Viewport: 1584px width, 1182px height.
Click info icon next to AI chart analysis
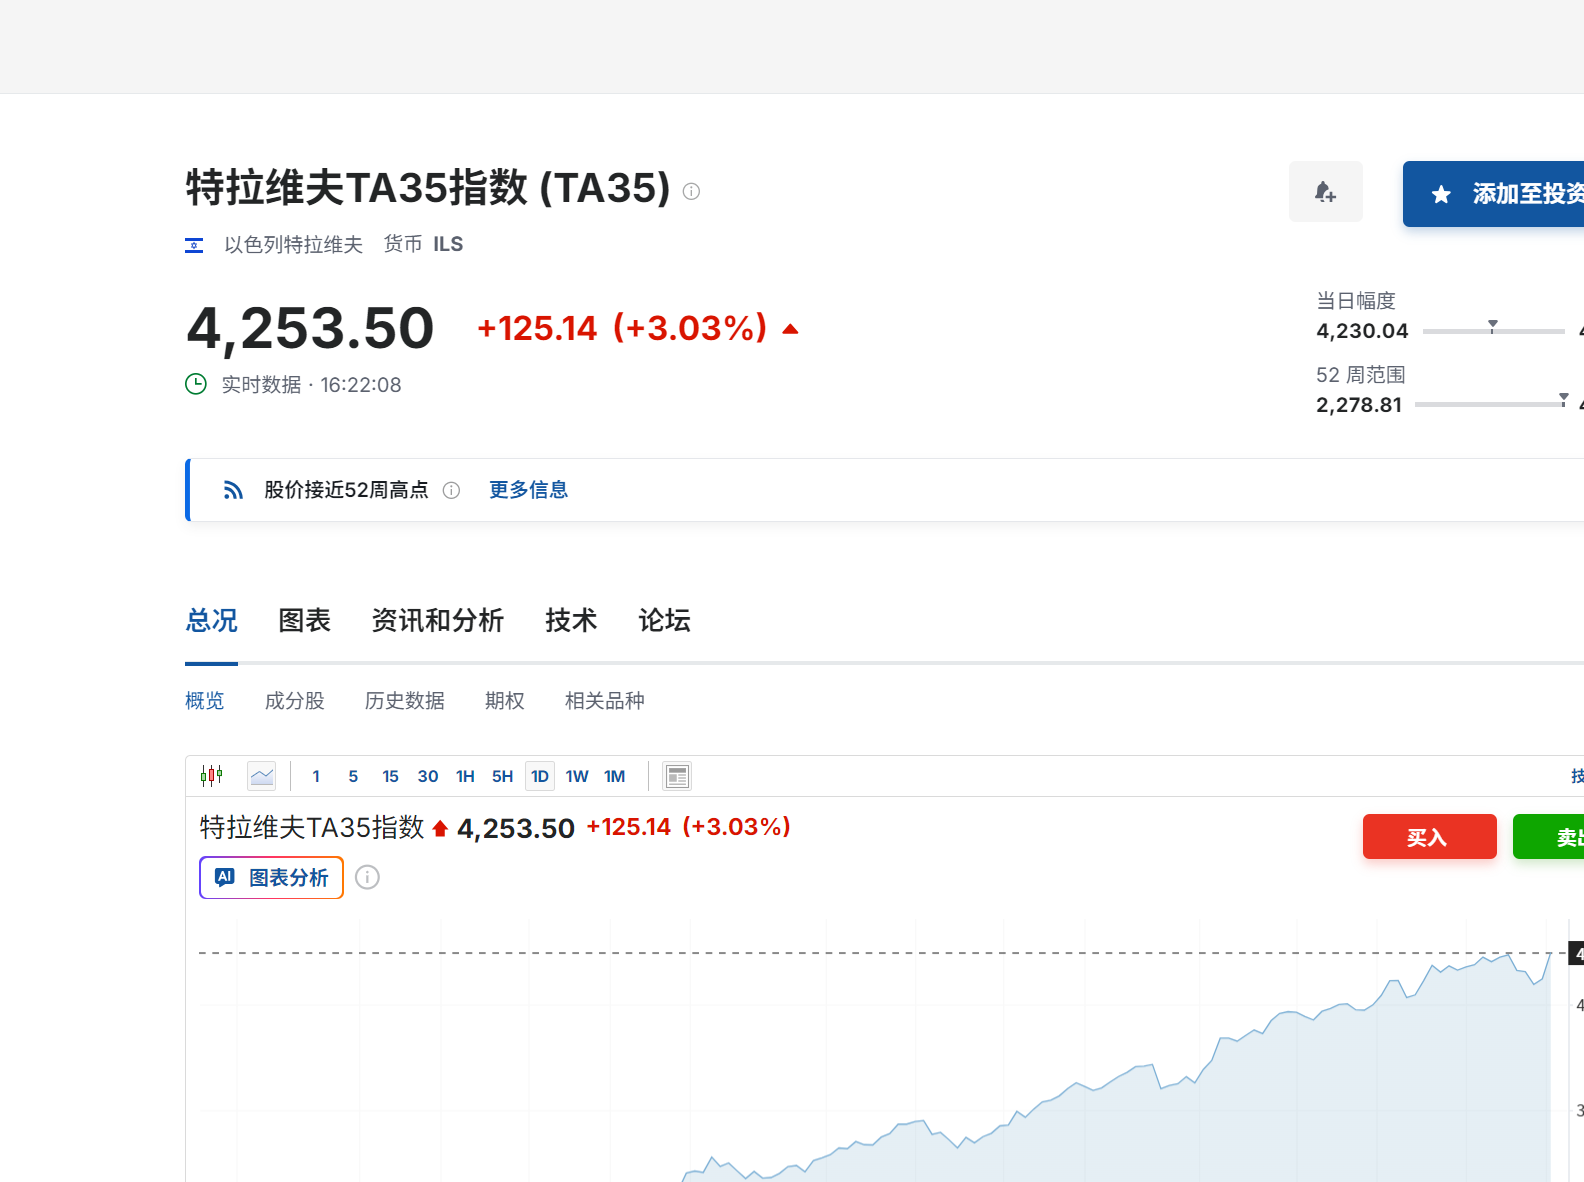pos(367,877)
